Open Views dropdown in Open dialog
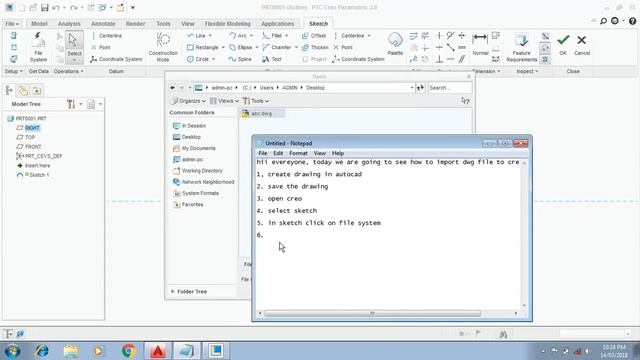 pyautogui.click(x=224, y=101)
